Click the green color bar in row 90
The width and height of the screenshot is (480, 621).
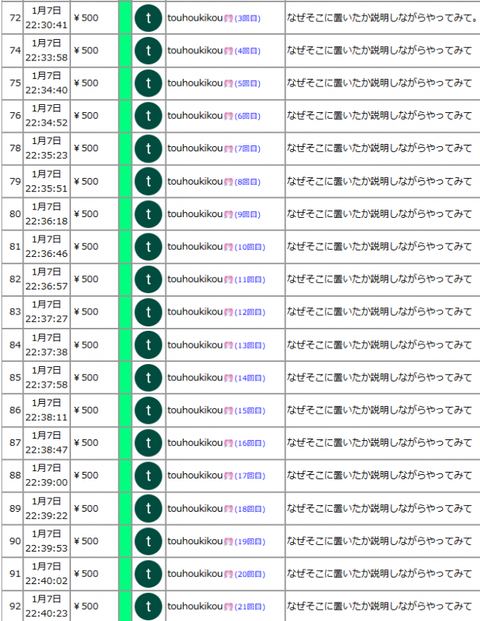(x=125, y=541)
